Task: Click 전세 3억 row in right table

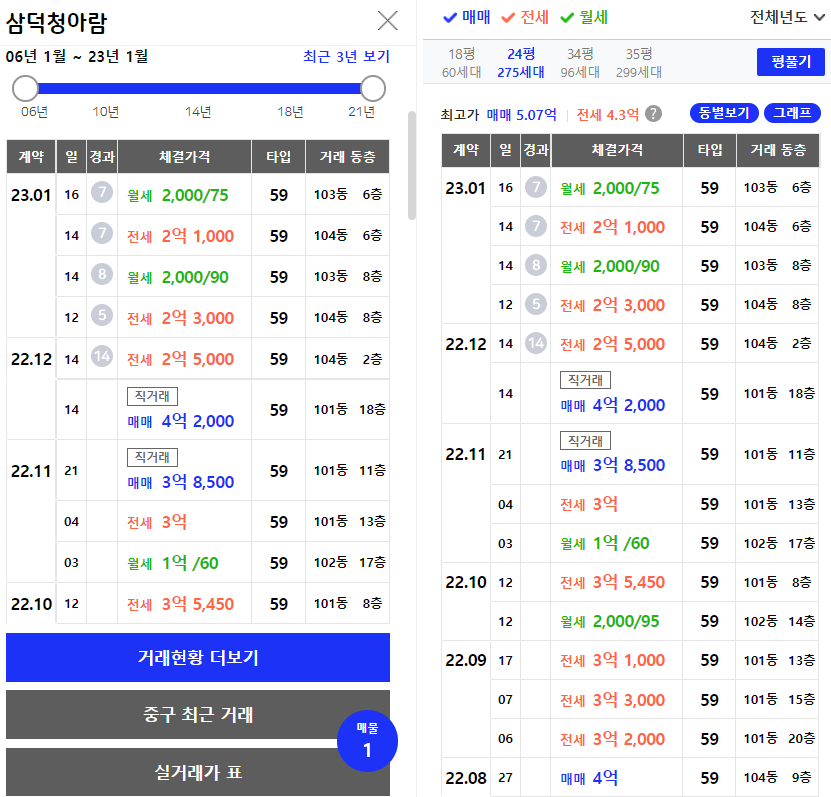Action: (589, 504)
